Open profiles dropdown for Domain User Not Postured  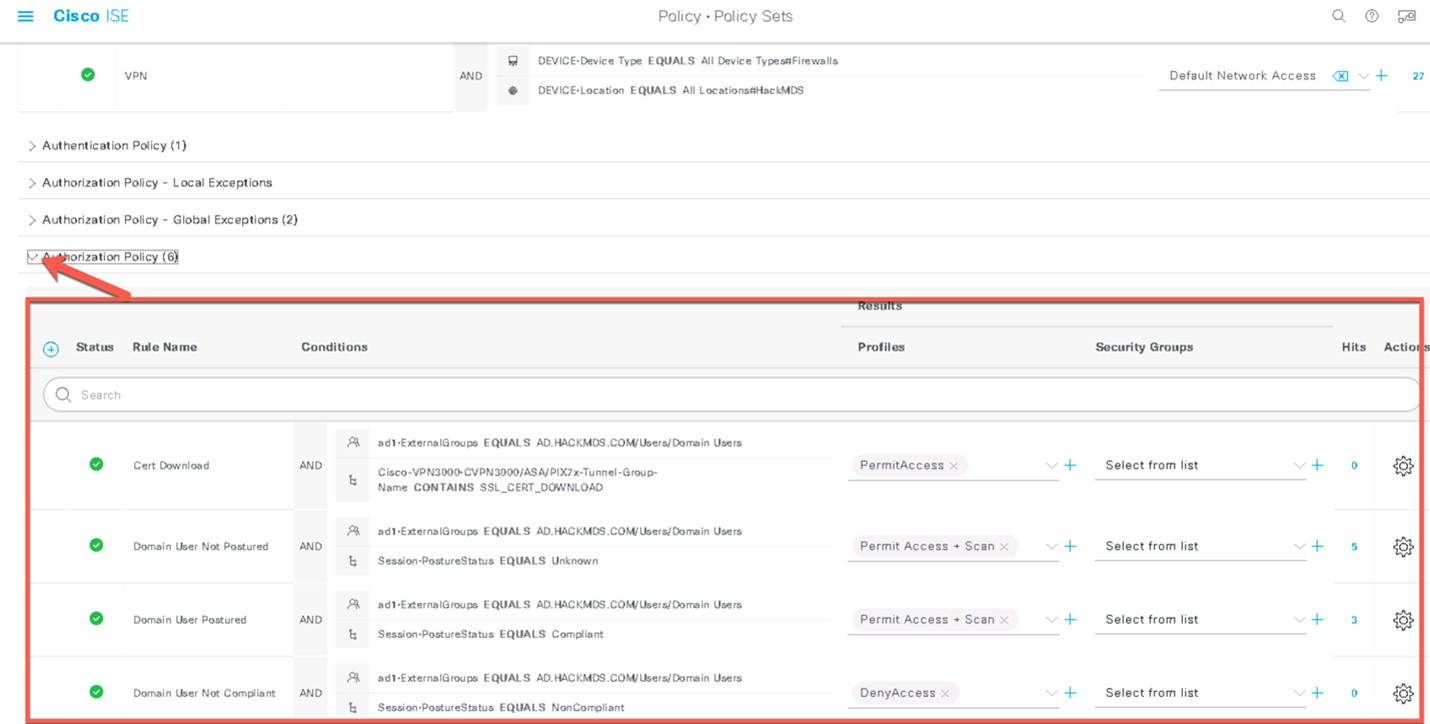[1051, 547]
